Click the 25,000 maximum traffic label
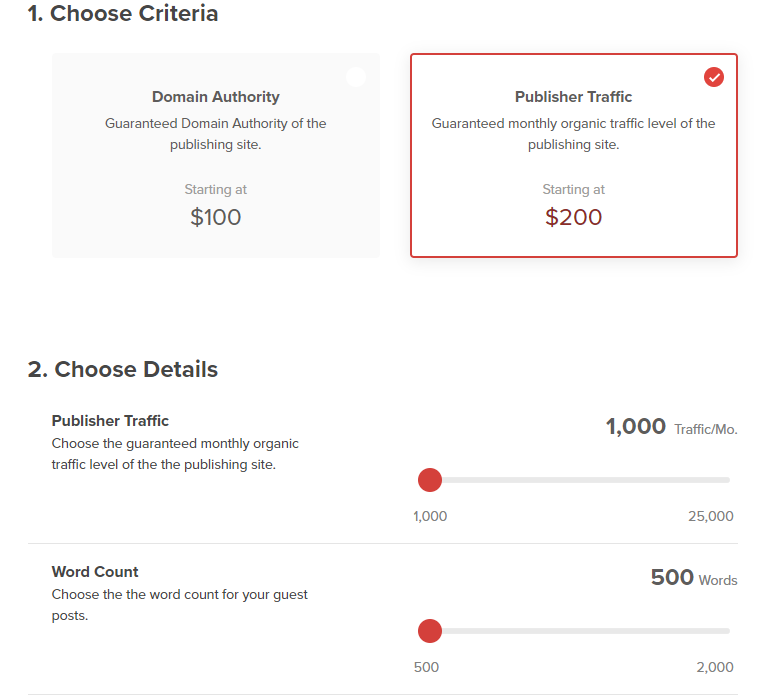This screenshot has height=695, width=775. 711,516
